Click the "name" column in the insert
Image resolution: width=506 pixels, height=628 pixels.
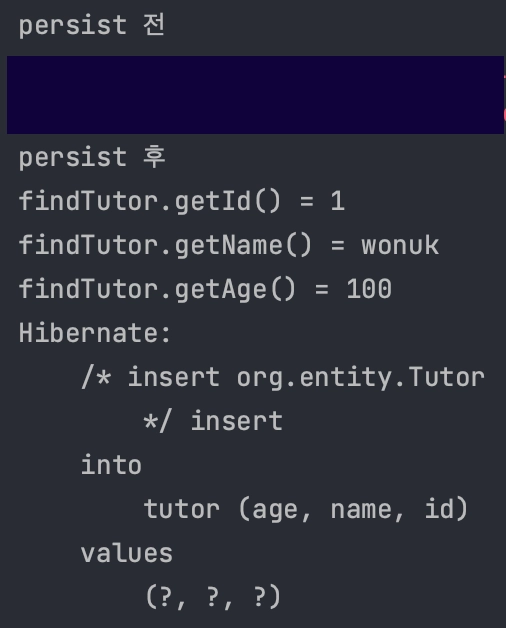(362, 510)
